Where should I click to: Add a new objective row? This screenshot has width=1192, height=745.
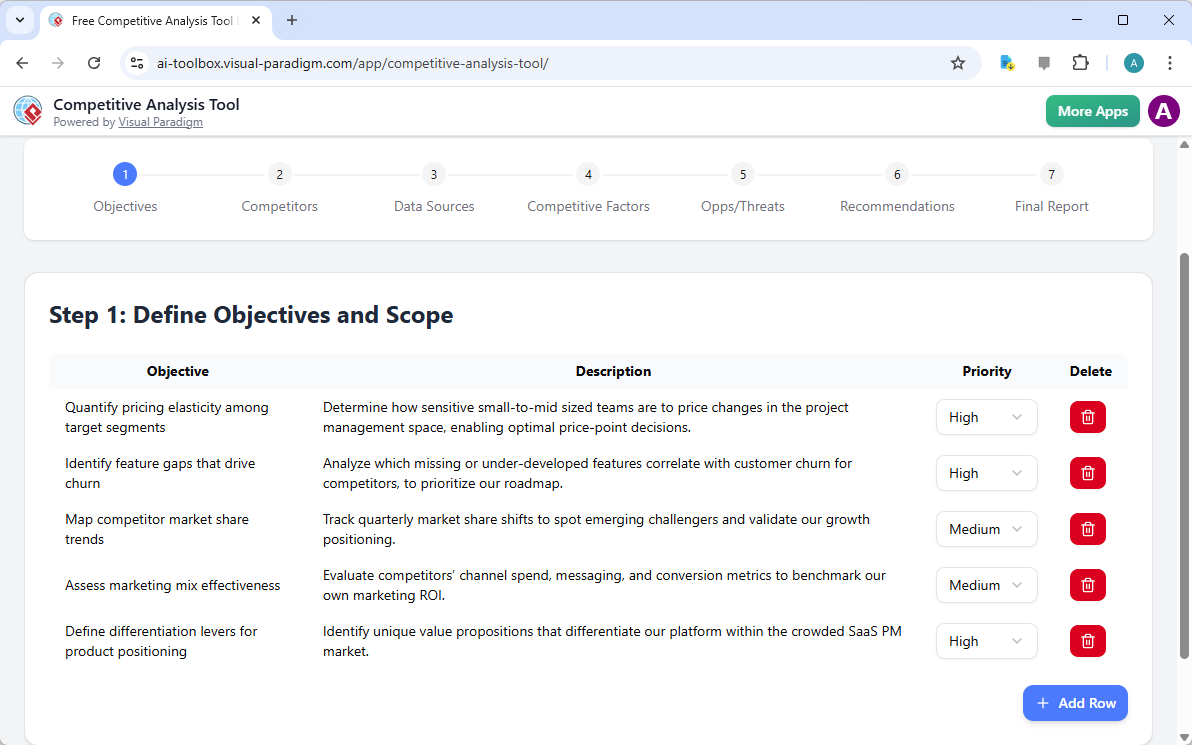coord(1075,703)
